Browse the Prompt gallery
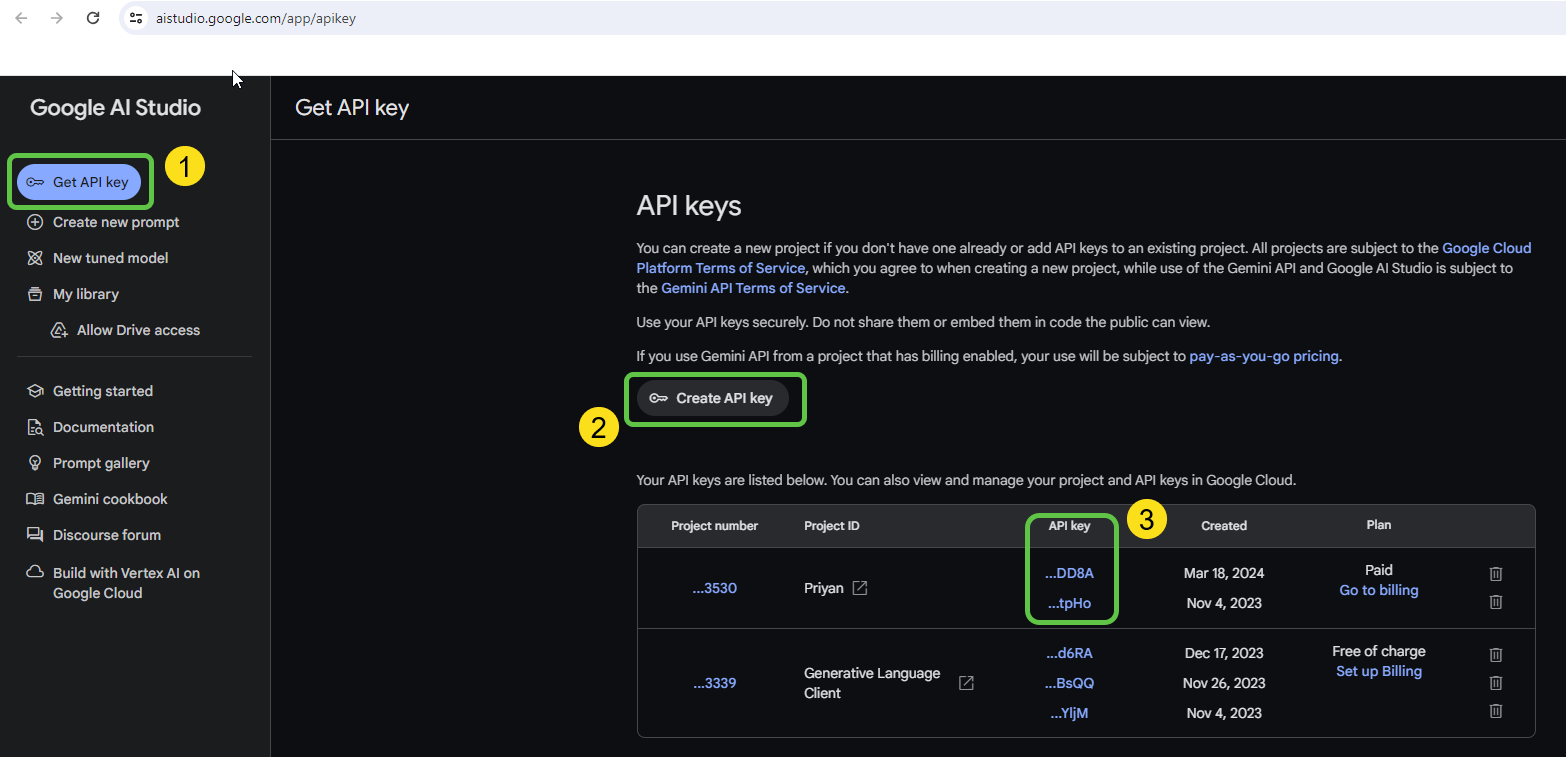The width and height of the screenshot is (1566, 757). [x=99, y=463]
